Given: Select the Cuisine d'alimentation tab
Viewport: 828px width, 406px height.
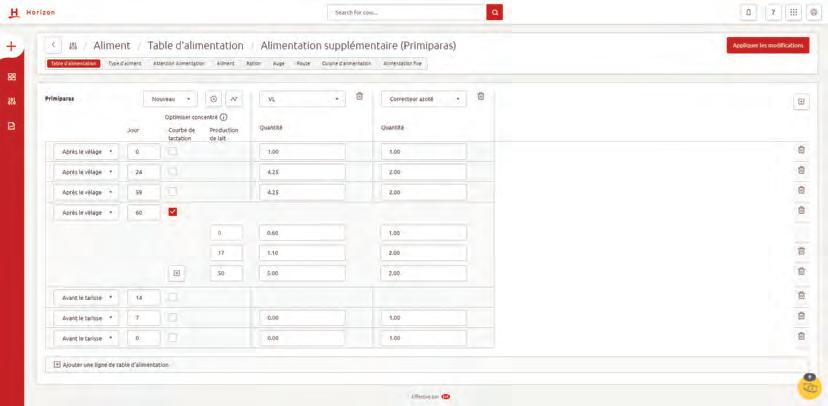Looking at the screenshot, I should click(x=346, y=63).
